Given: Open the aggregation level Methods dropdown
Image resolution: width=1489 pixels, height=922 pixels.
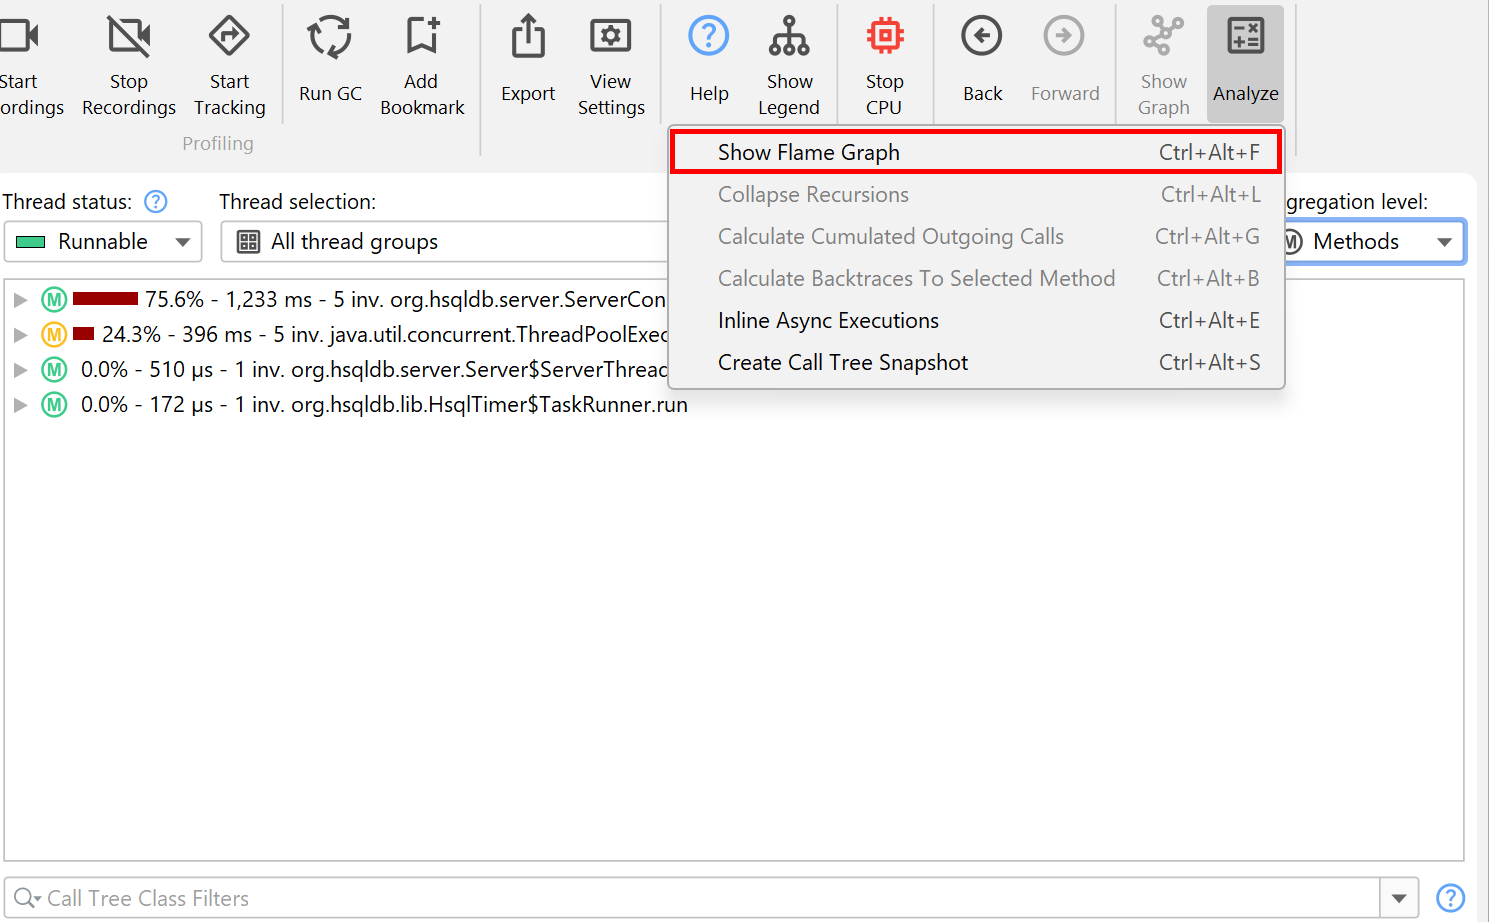Looking at the screenshot, I should coord(1371,242).
